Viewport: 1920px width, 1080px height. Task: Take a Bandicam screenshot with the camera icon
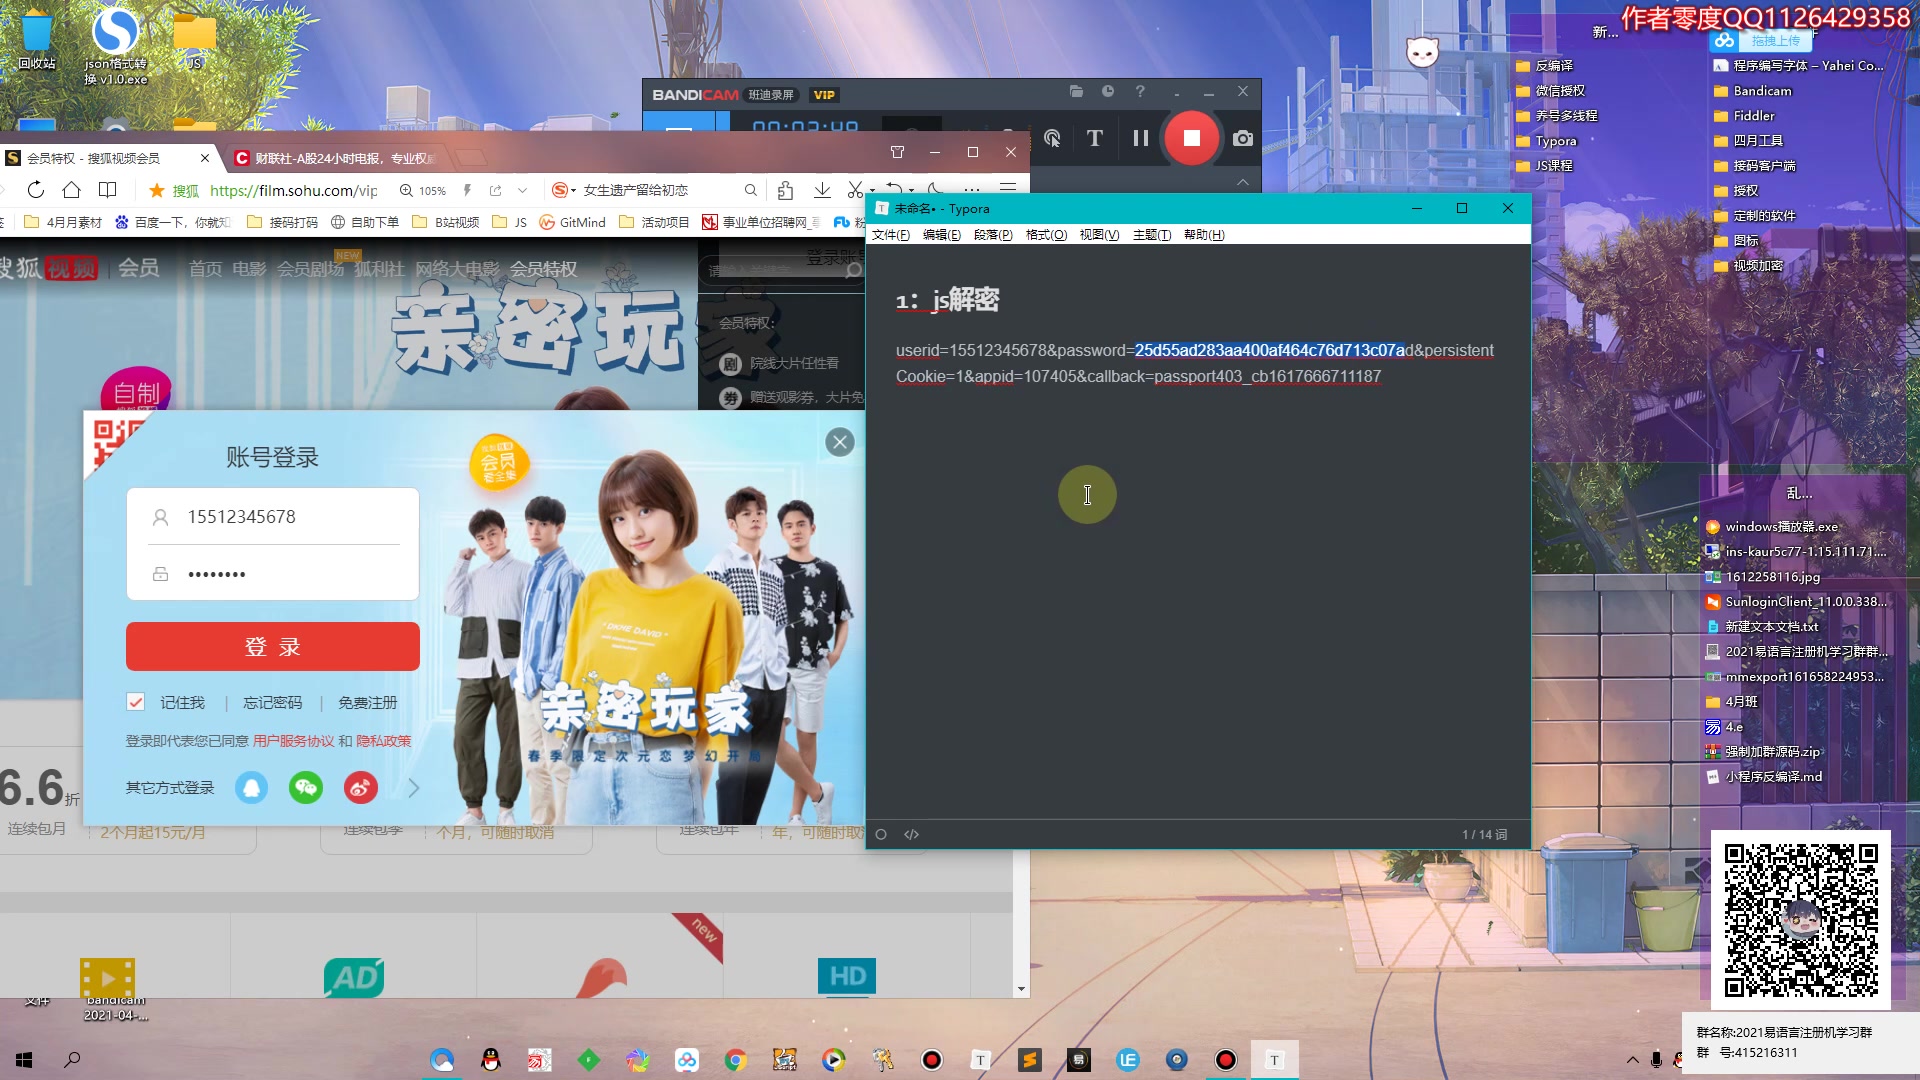[1243, 138]
